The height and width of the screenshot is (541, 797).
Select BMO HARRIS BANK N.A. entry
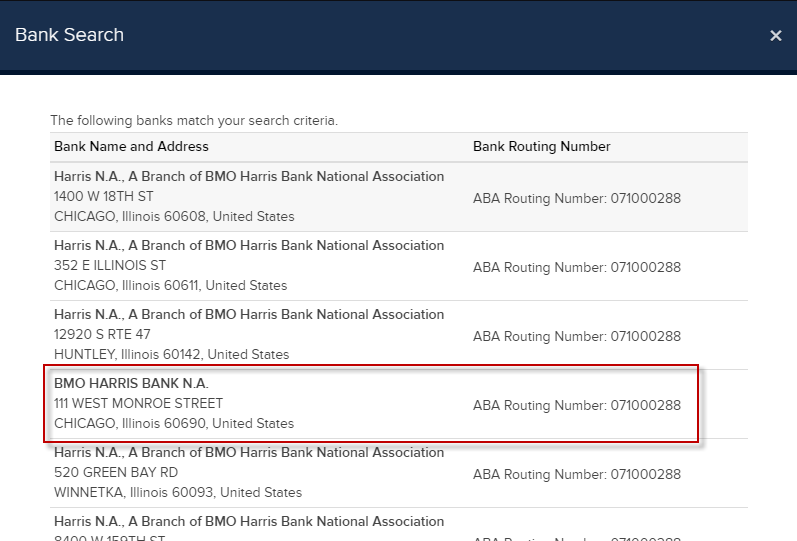[398, 404]
